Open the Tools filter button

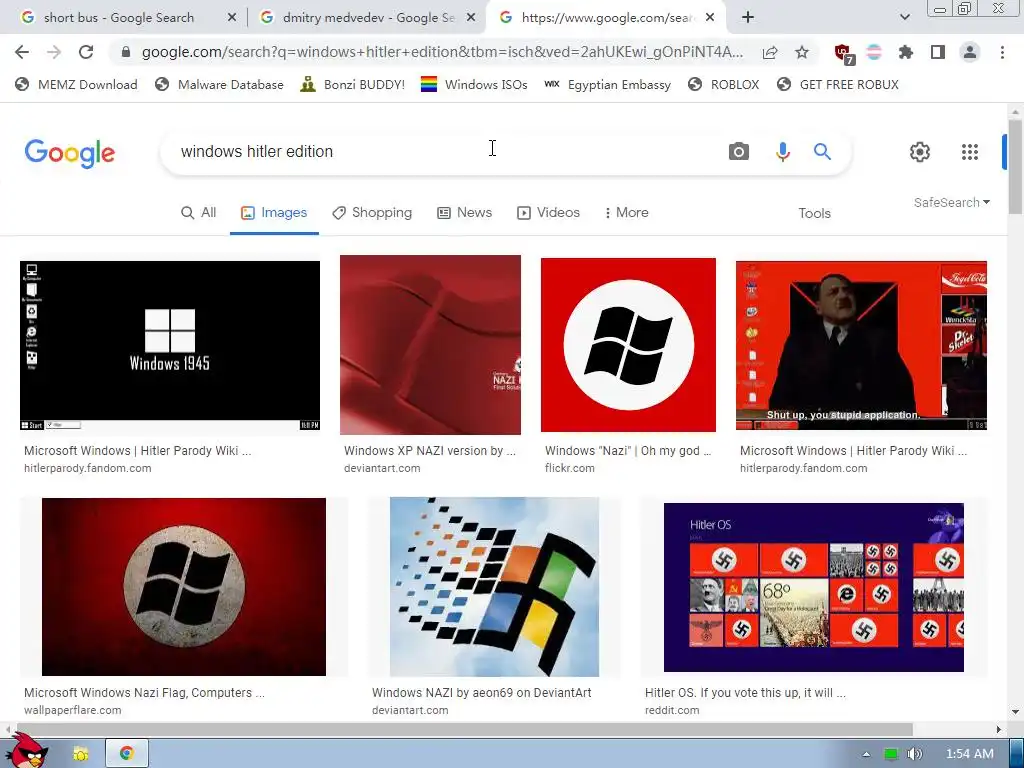point(814,214)
